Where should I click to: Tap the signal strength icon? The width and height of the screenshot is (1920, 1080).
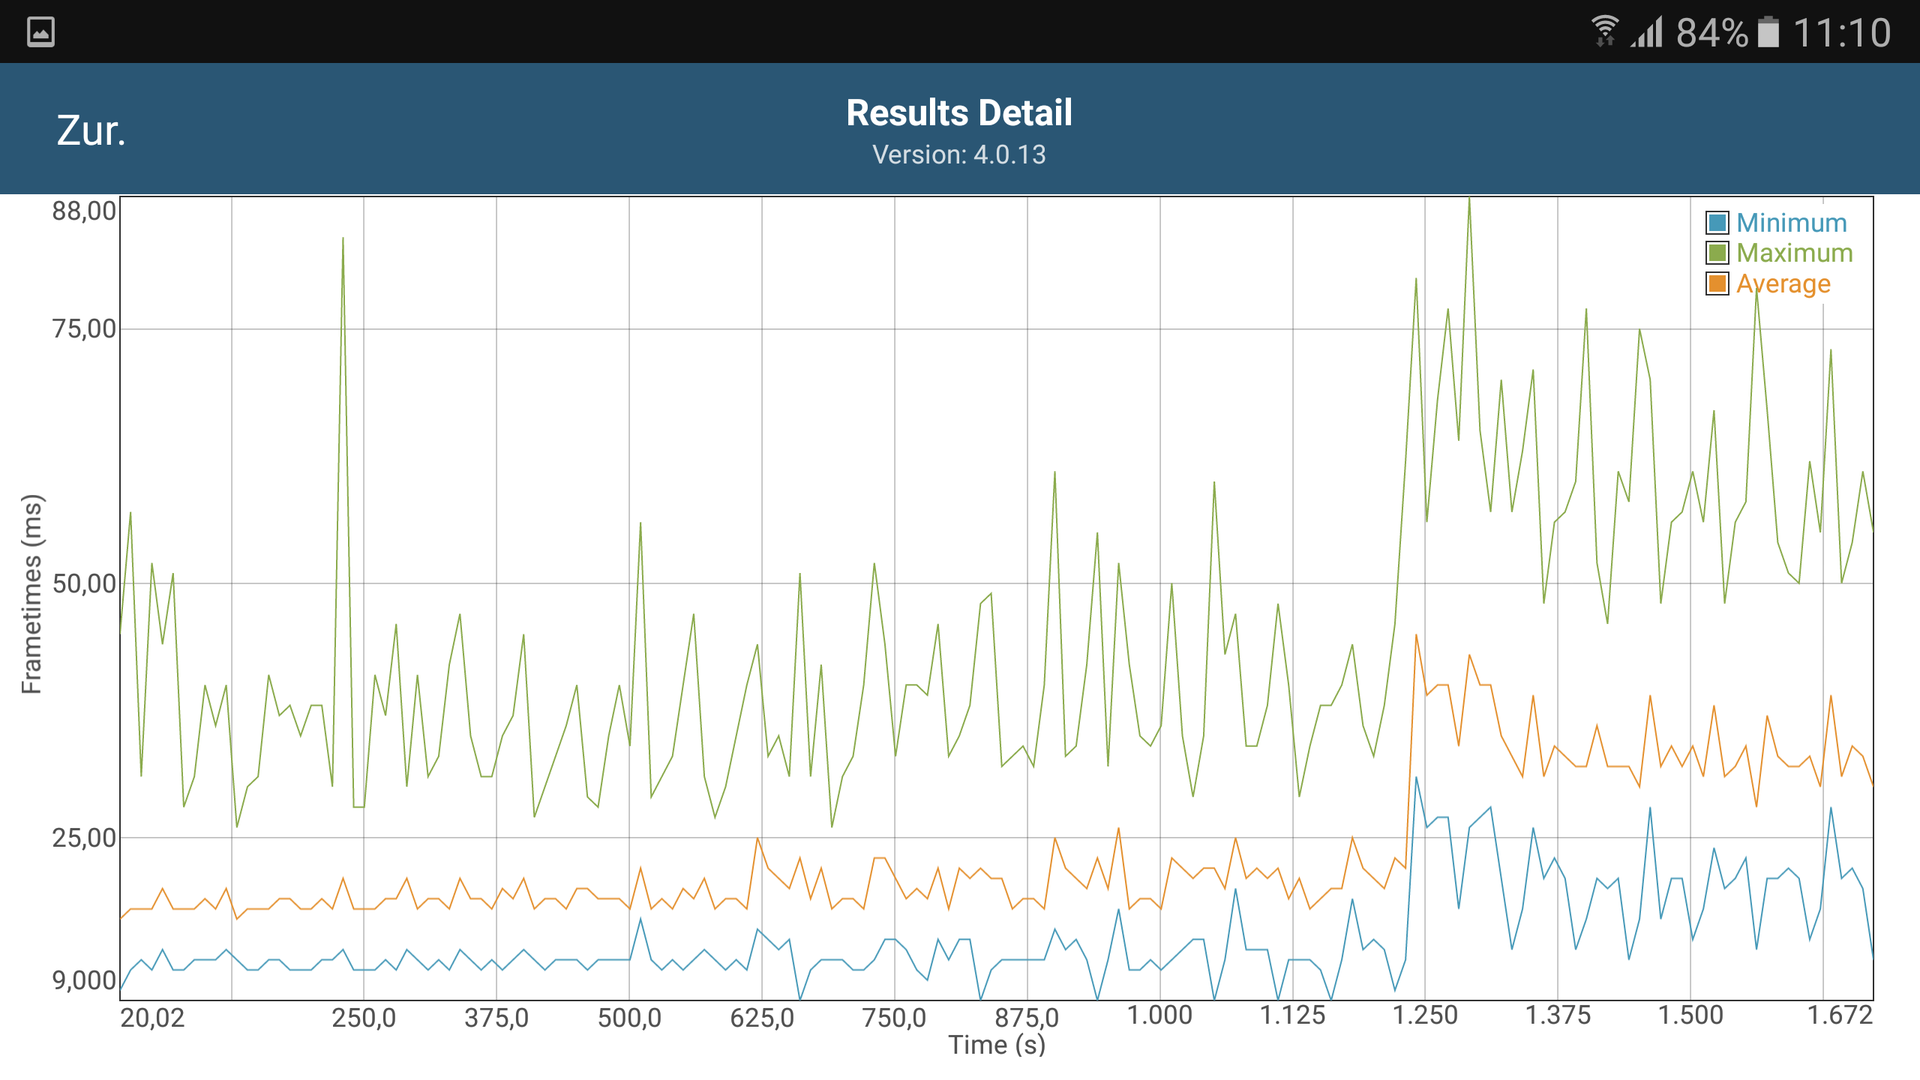pyautogui.click(x=1646, y=32)
